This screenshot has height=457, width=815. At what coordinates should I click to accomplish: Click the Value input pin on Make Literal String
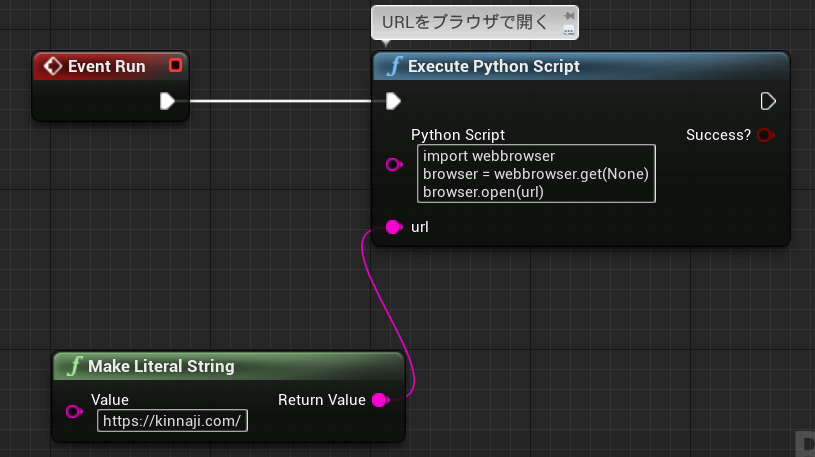click(x=74, y=412)
